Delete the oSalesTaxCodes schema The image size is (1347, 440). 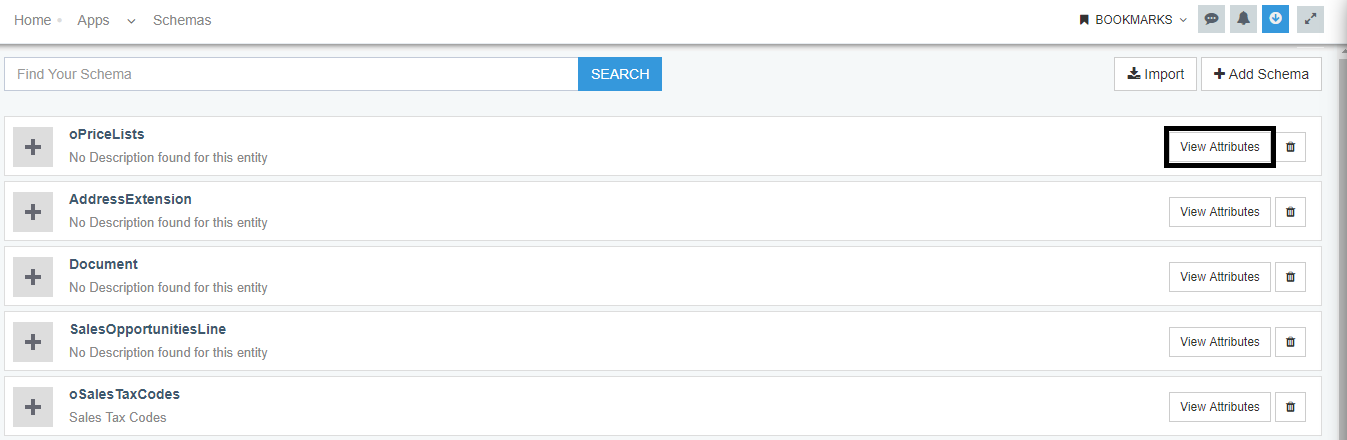click(x=1290, y=407)
